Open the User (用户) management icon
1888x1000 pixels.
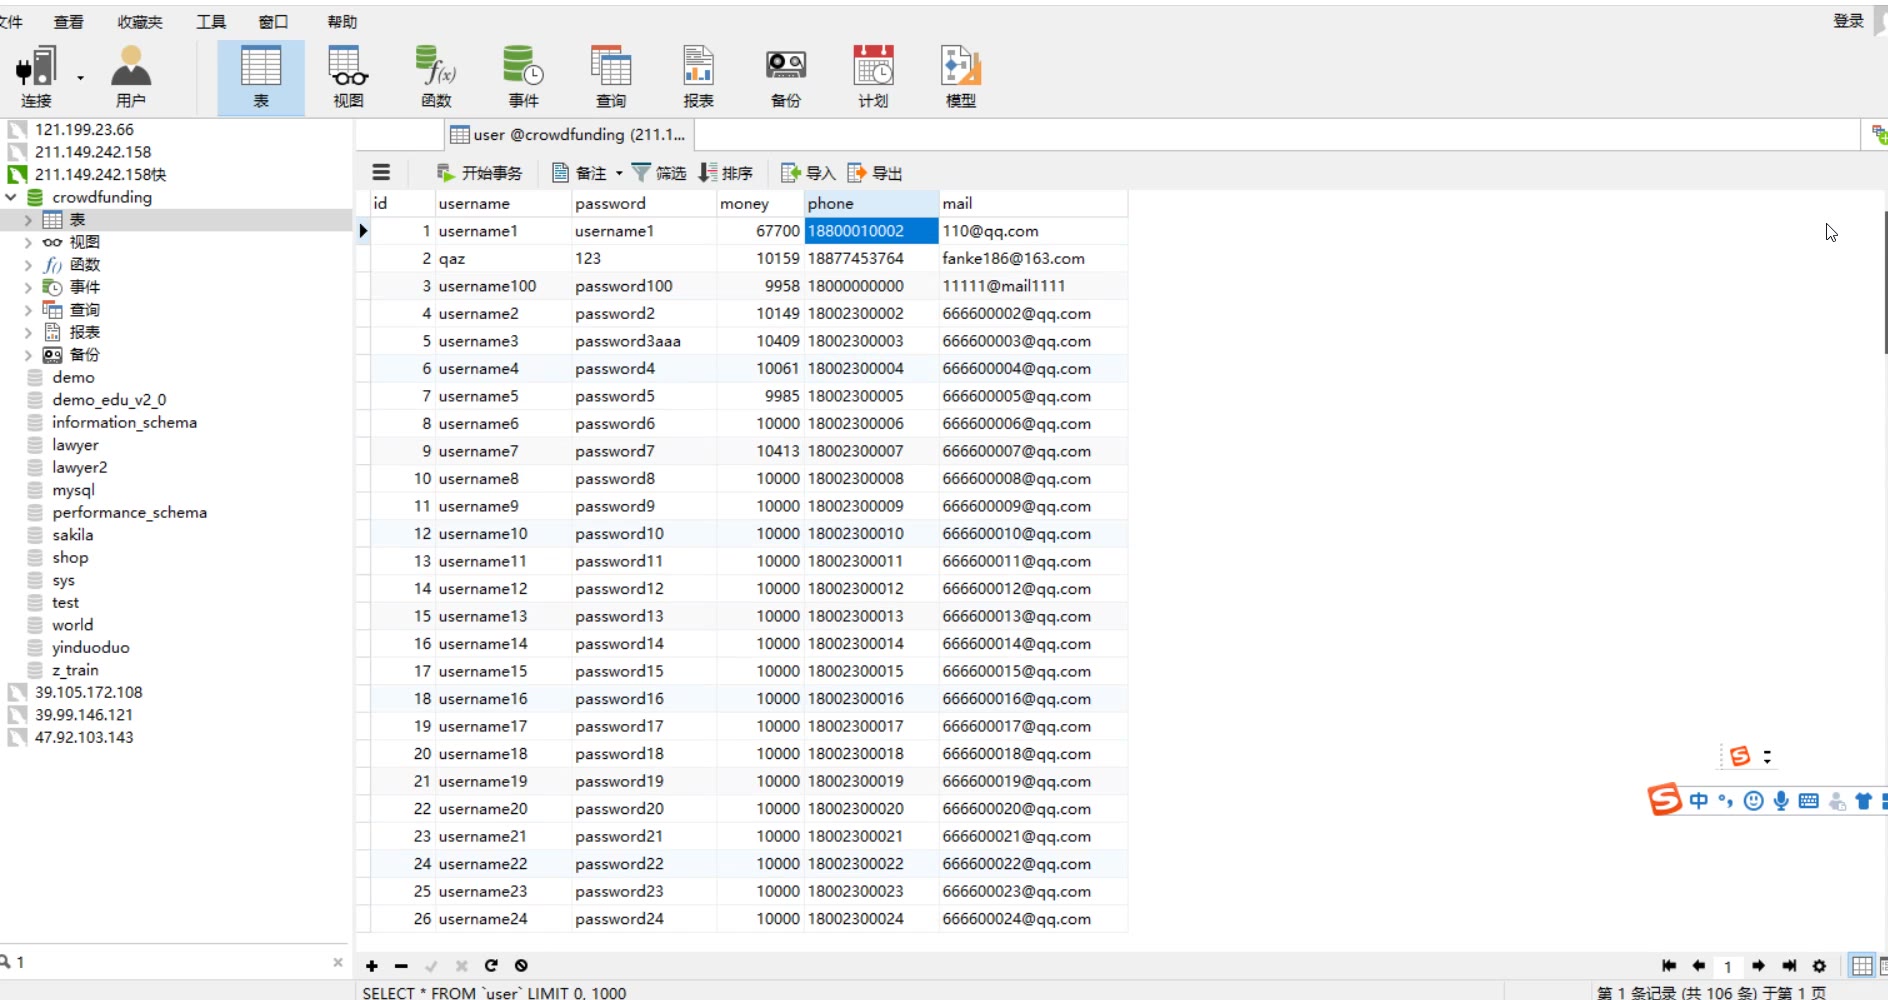click(130, 76)
